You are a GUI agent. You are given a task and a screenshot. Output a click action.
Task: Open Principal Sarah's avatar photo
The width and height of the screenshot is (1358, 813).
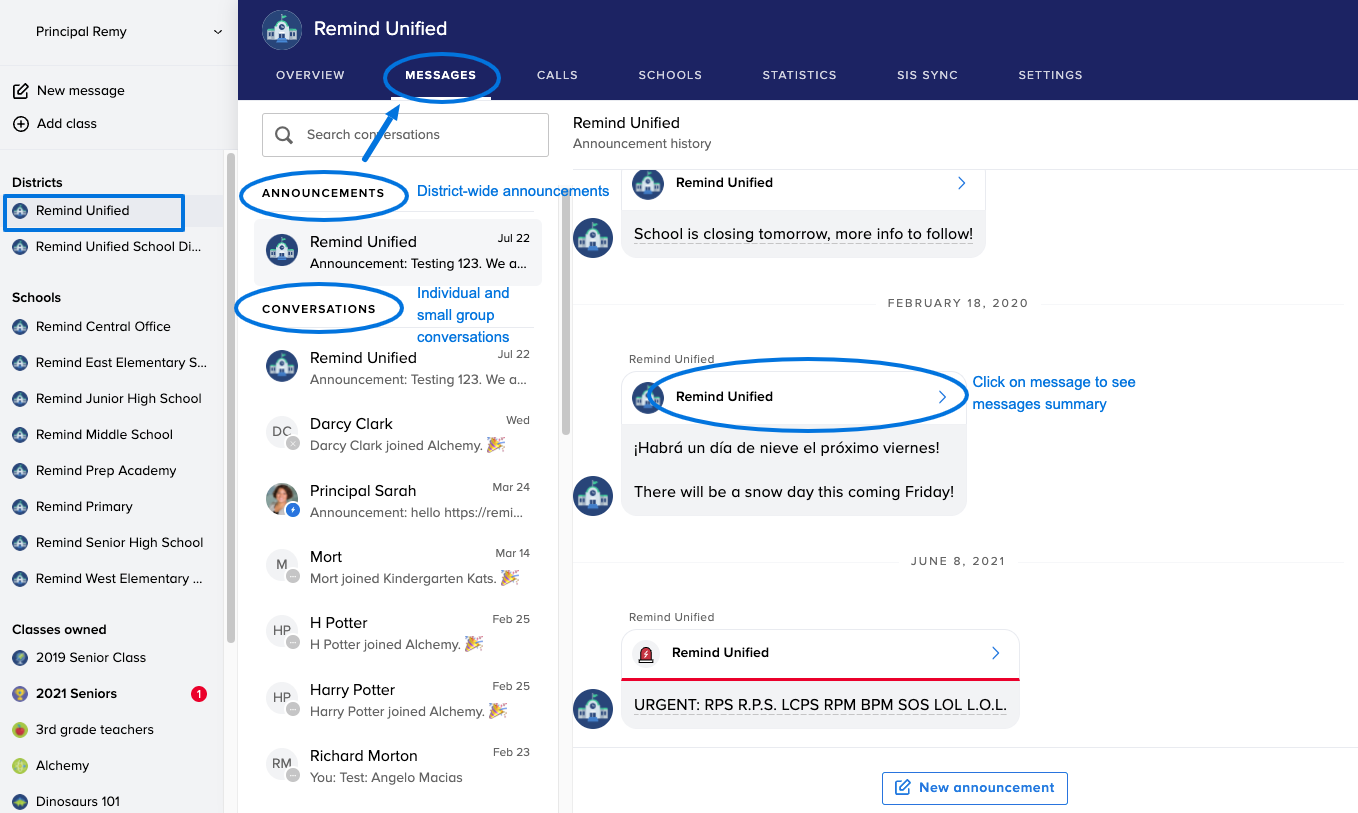[282, 499]
